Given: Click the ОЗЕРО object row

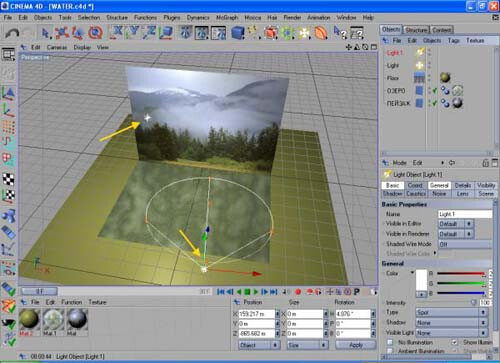Looking at the screenshot, I should (396, 91).
